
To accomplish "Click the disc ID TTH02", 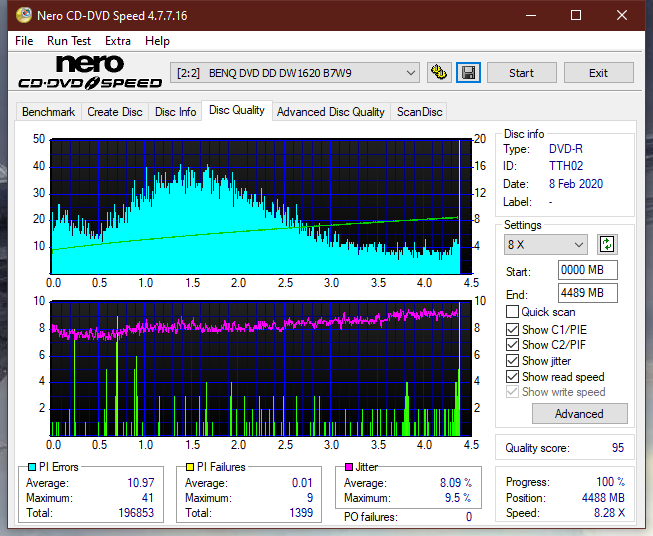I will pyautogui.click(x=566, y=166).
